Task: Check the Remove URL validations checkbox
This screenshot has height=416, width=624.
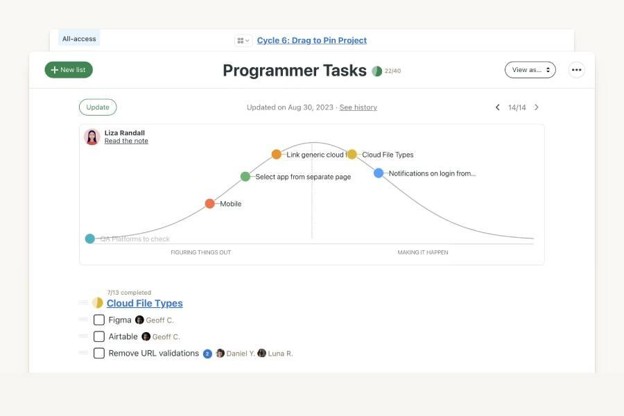Action: click(x=99, y=353)
